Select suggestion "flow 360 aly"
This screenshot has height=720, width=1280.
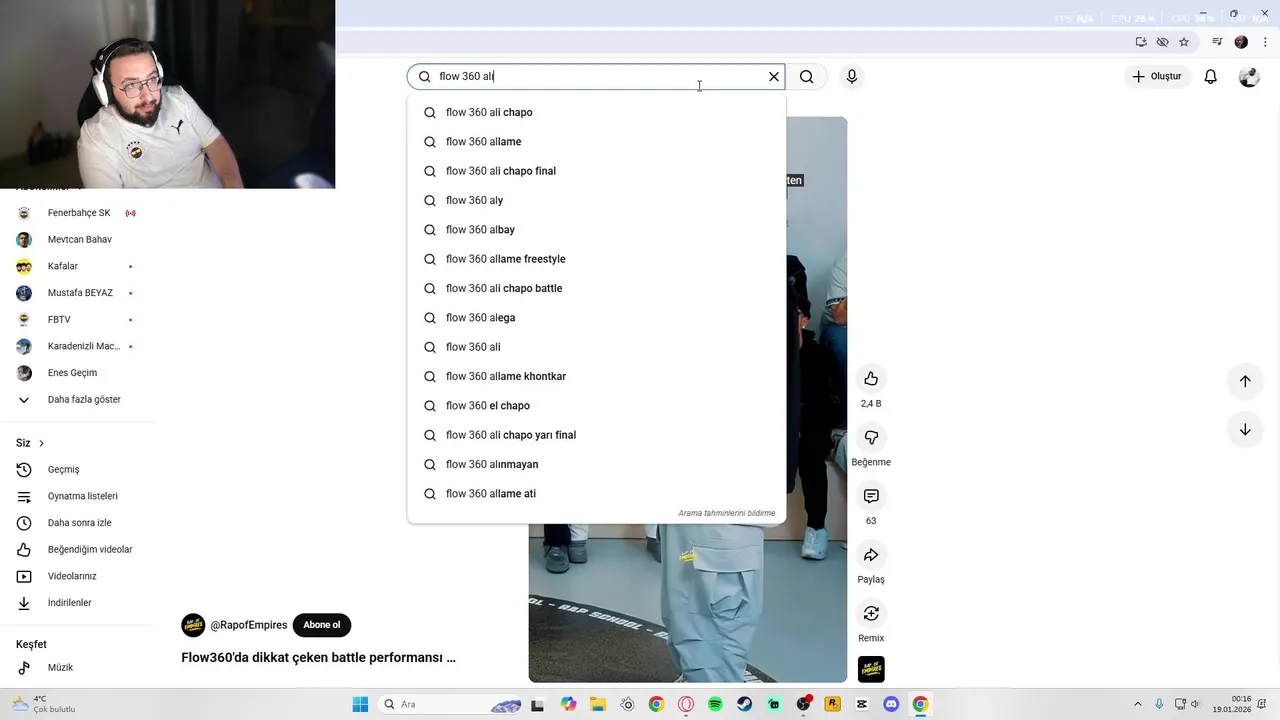tap(596, 201)
